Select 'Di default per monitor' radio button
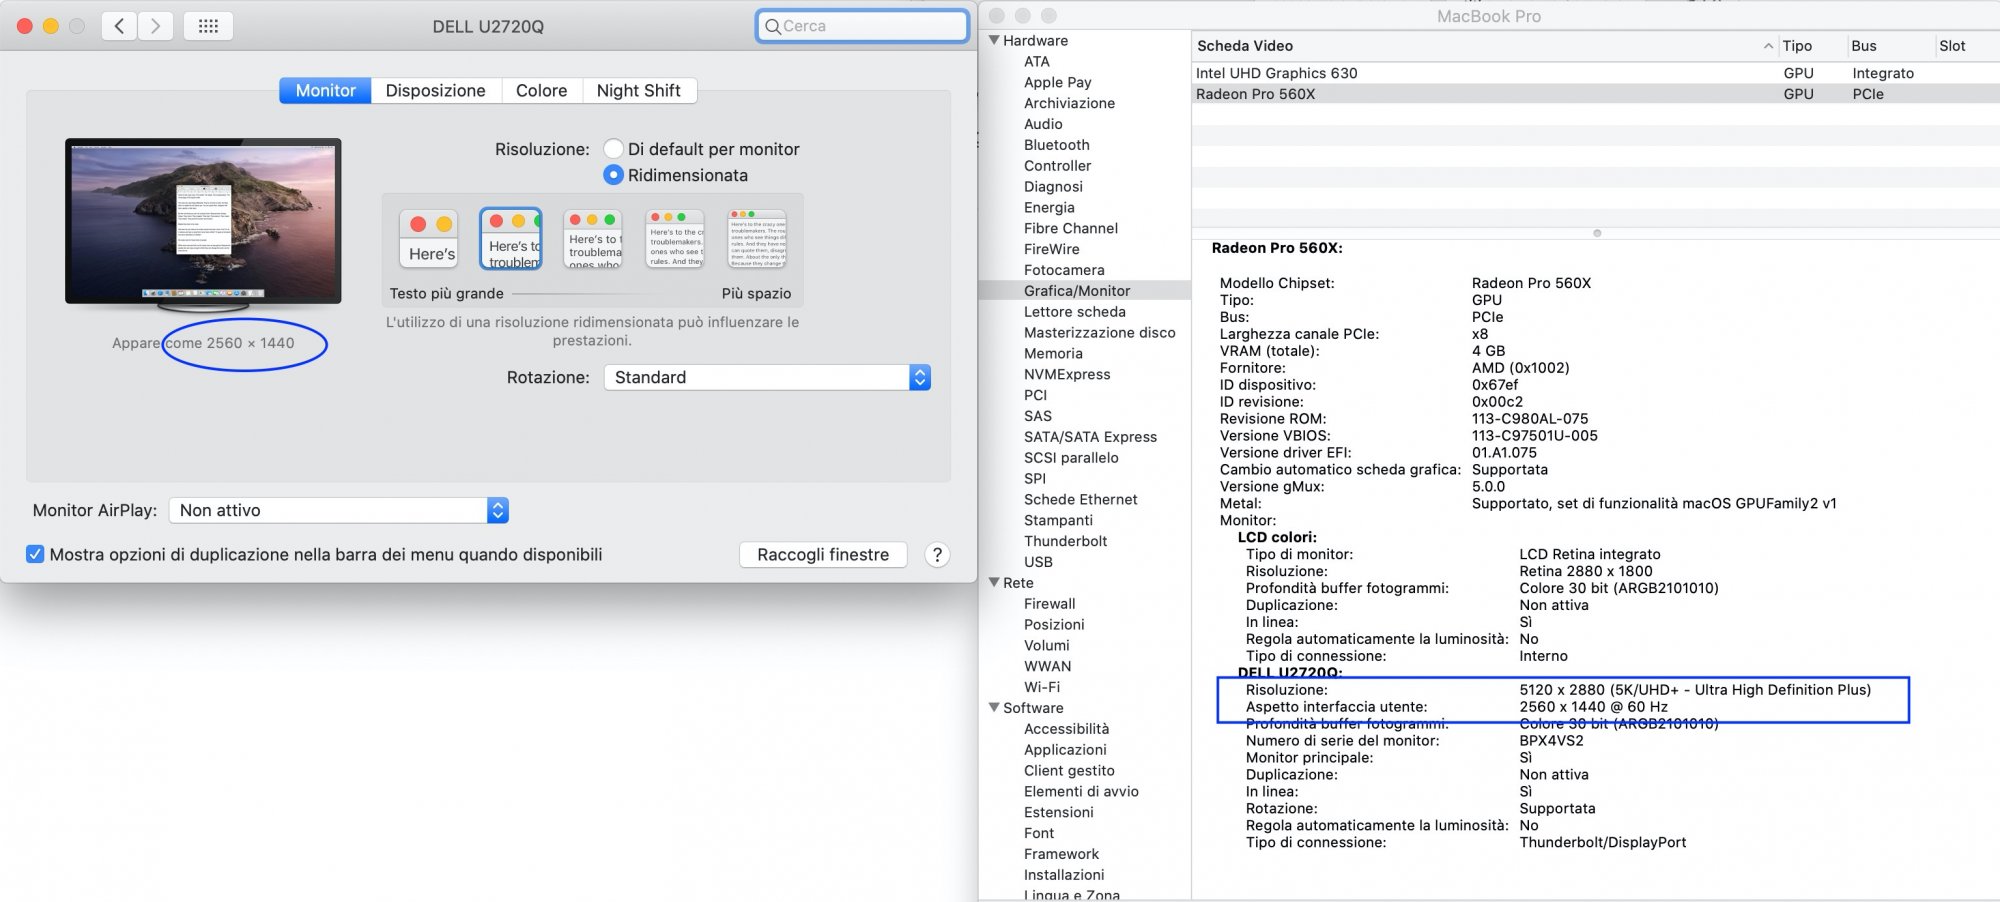 (x=614, y=149)
